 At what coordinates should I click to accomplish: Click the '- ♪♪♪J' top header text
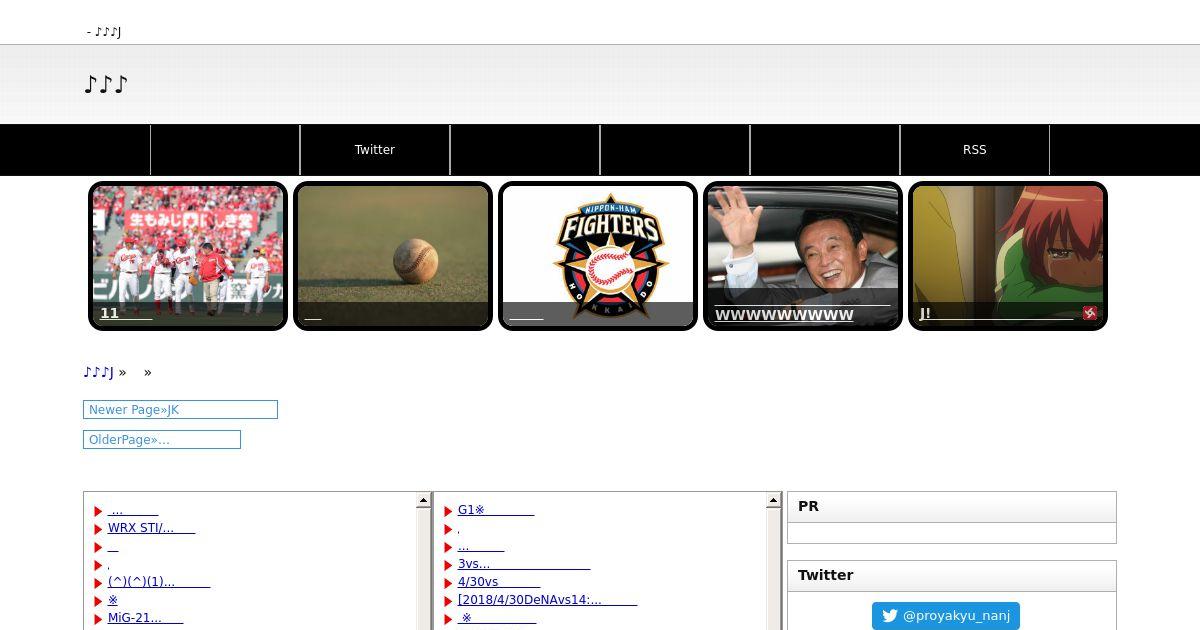pos(104,32)
